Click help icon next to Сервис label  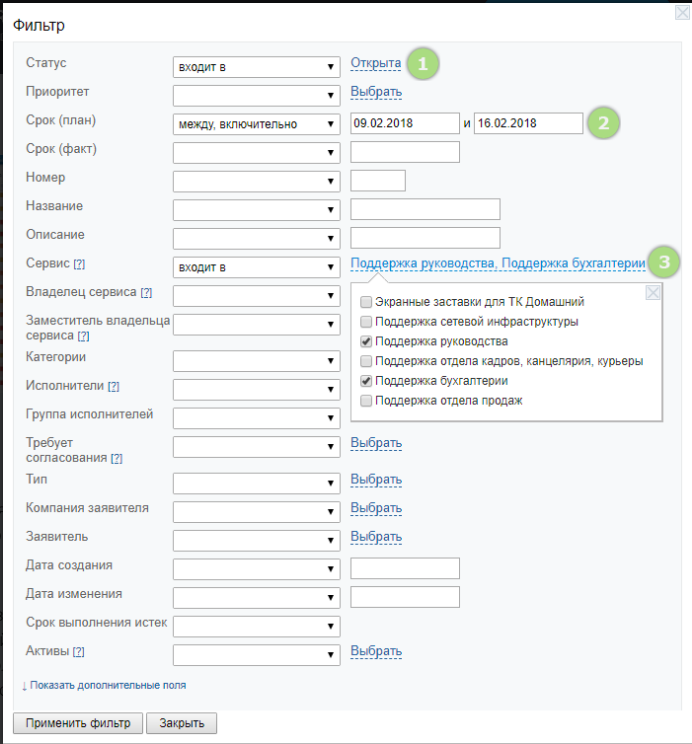click(x=79, y=264)
